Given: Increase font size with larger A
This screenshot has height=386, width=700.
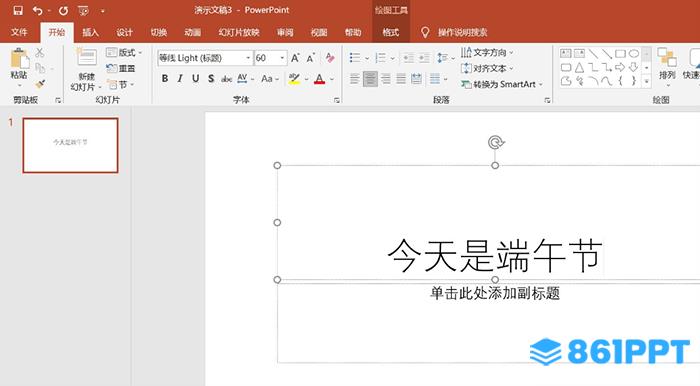Looking at the screenshot, I should tap(295, 58).
